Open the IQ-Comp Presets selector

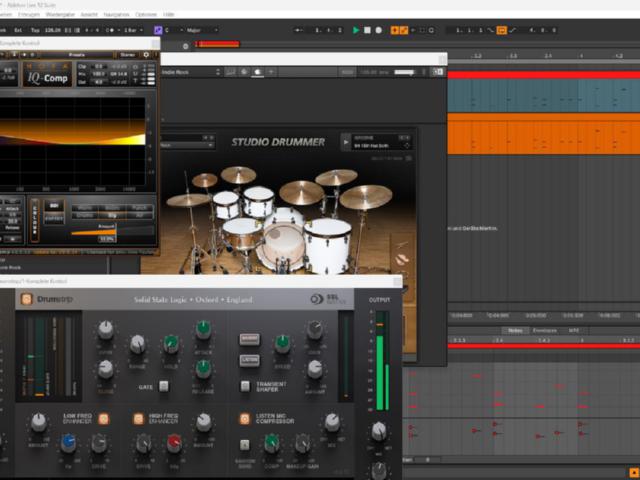click(x=77, y=55)
